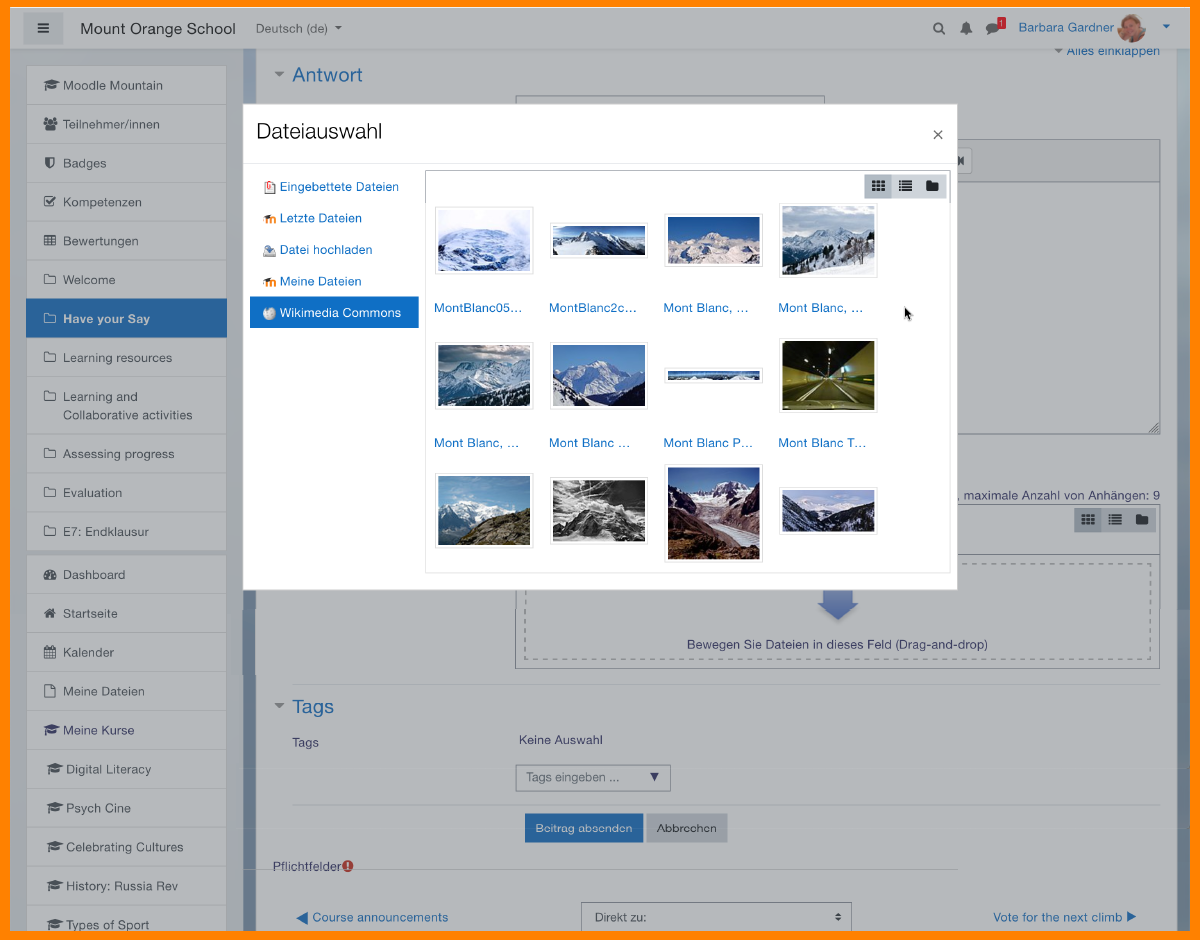Switch file picker to folder tree view
Screen dimensions: 1200x940
point(932,186)
